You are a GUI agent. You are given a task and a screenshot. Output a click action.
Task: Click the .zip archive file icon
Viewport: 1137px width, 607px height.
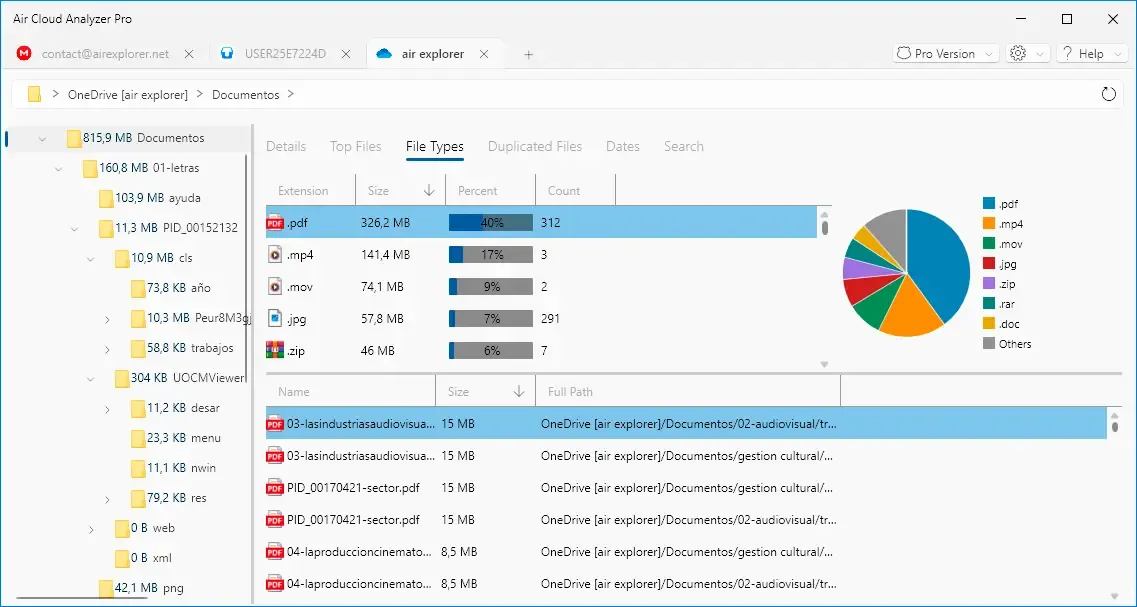click(275, 350)
